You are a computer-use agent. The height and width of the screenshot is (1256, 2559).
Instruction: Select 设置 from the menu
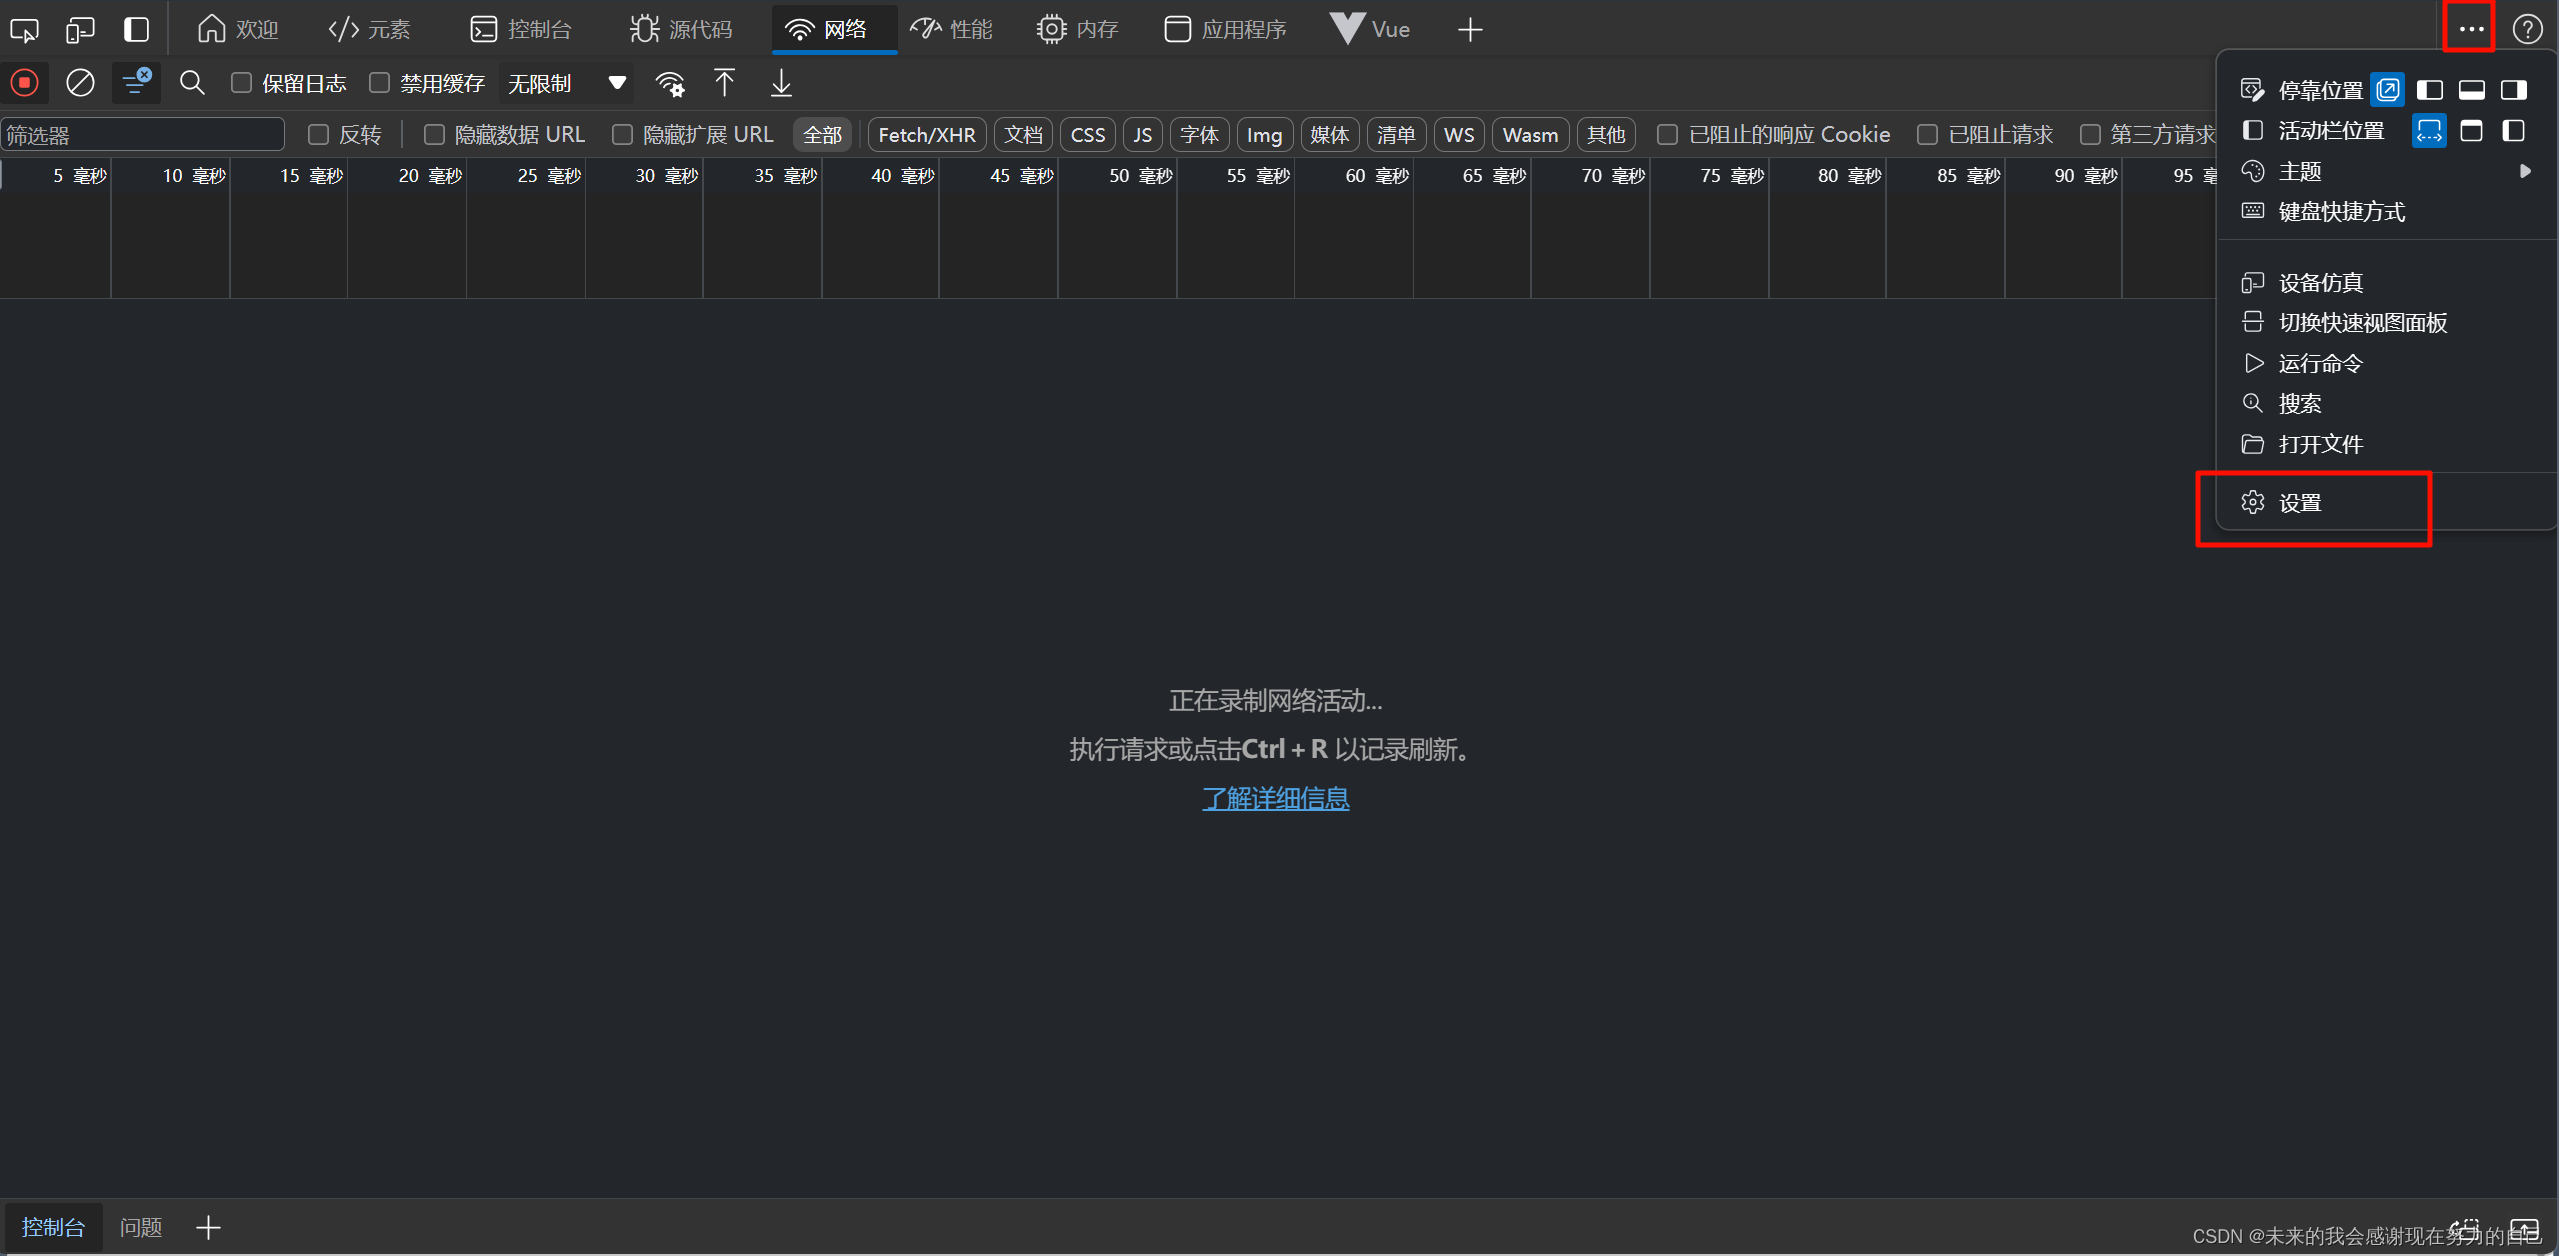pos(2299,503)
